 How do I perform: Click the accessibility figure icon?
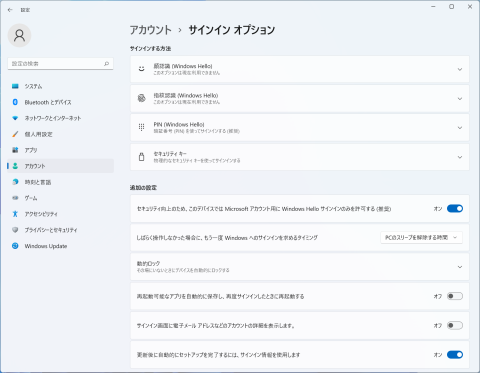pos(15,214)
